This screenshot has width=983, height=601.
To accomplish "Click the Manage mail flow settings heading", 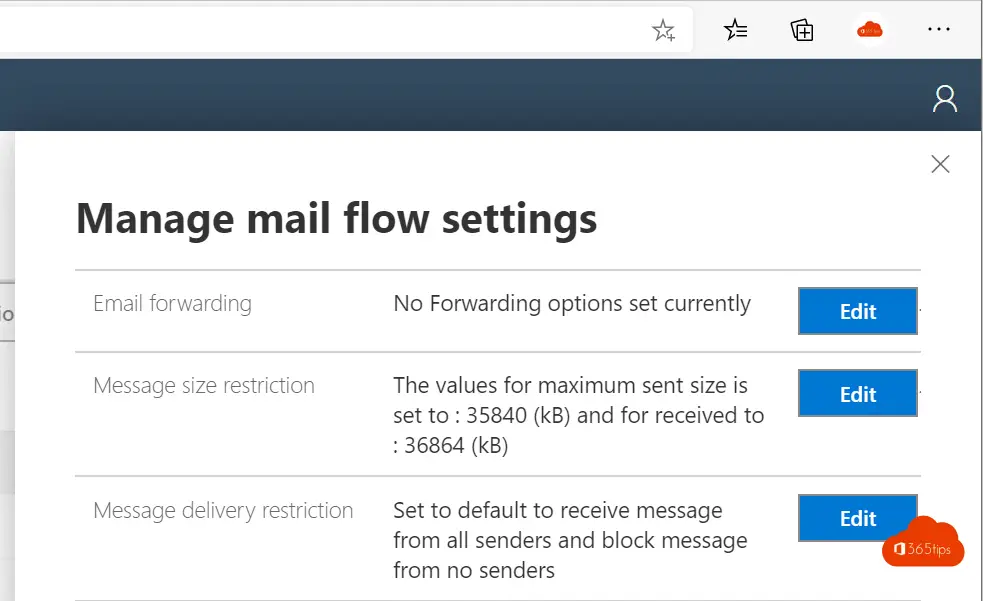I will 337,219.
